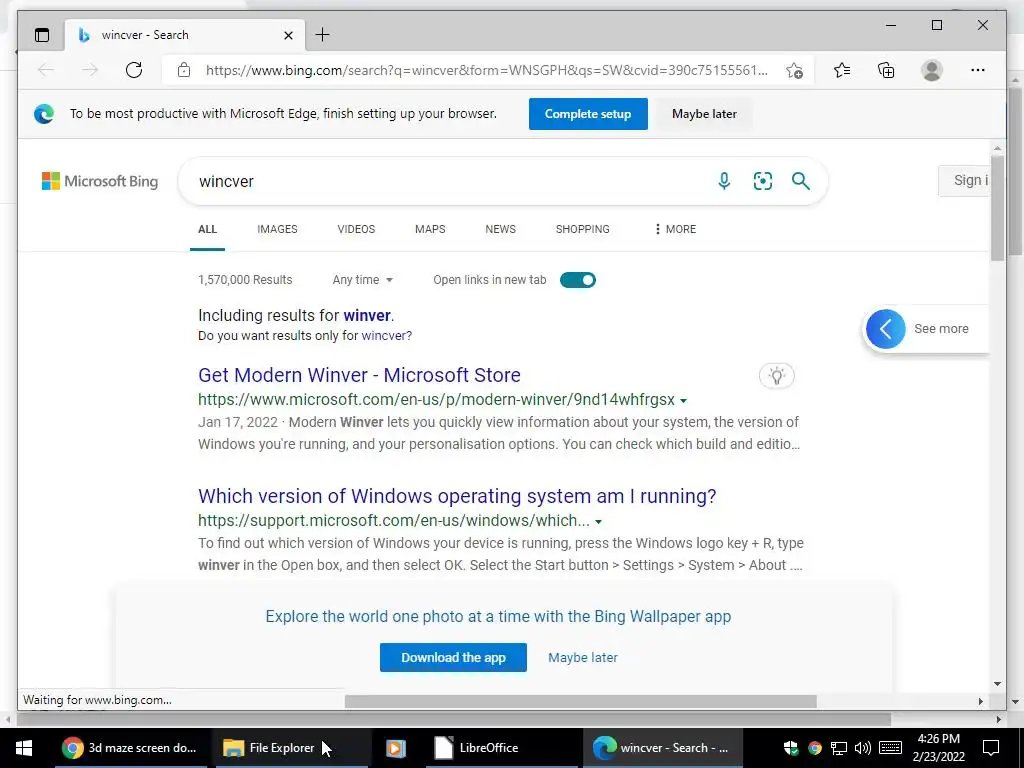Open the Favorites list icon
The image size is (1024, 768).
842,70
